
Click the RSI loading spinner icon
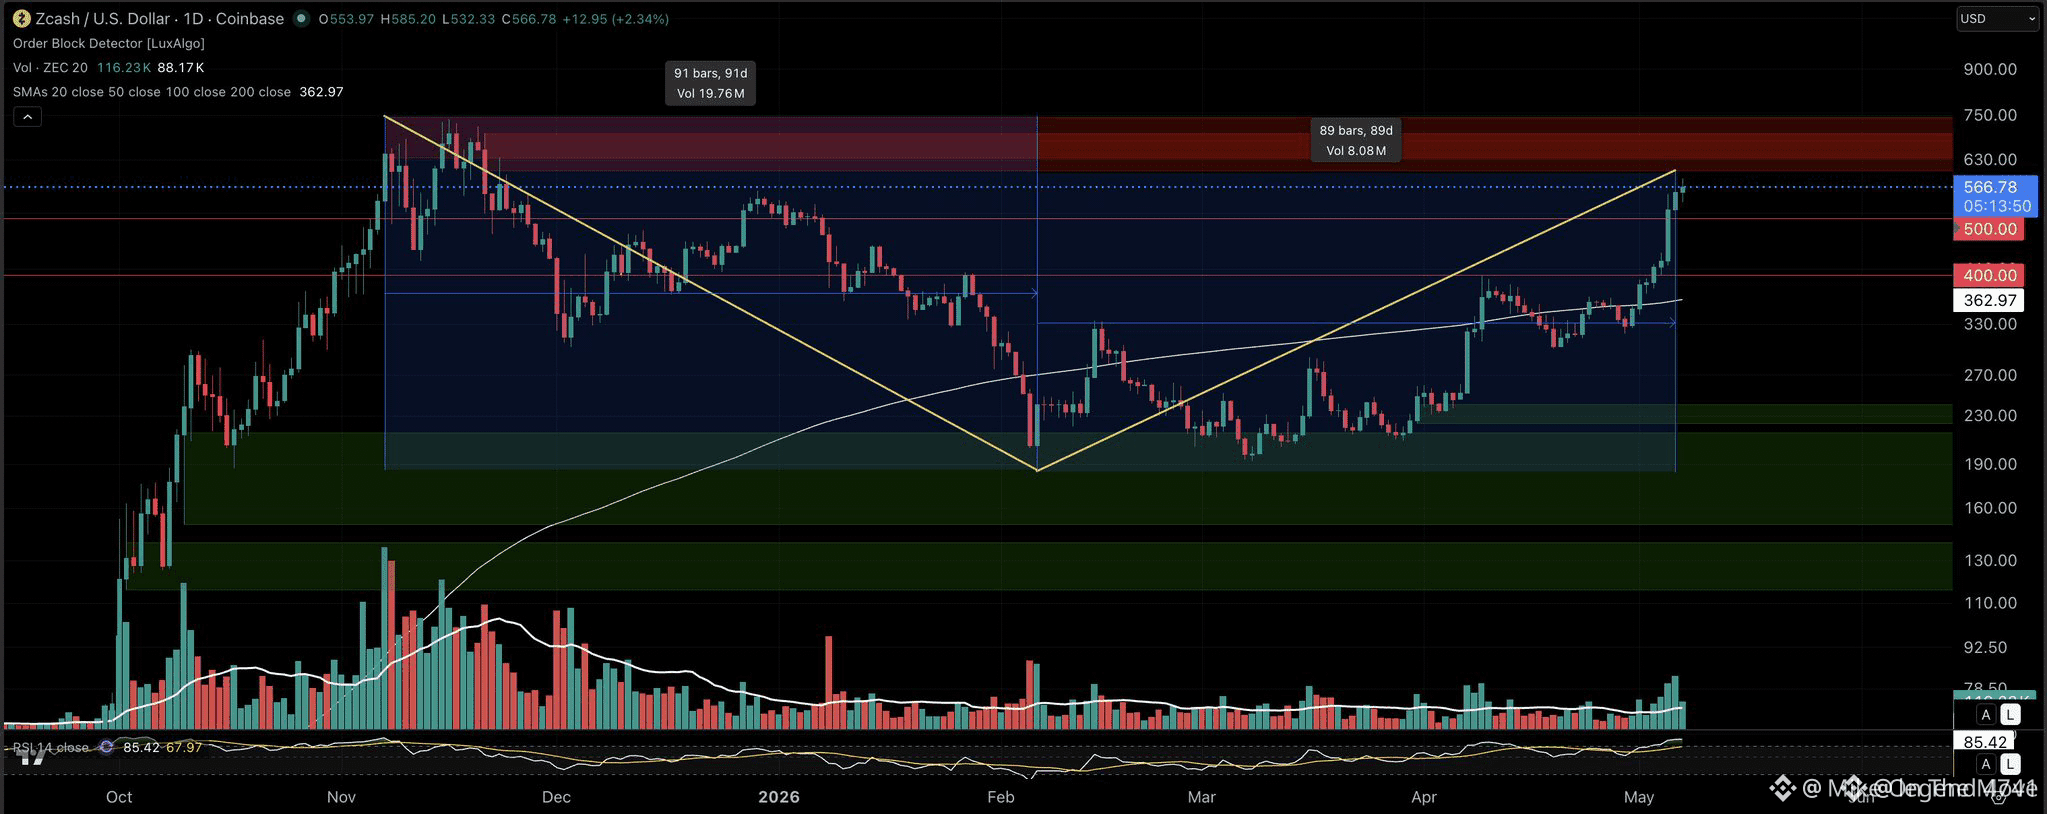pyautogui.click(x=106, y=747)
